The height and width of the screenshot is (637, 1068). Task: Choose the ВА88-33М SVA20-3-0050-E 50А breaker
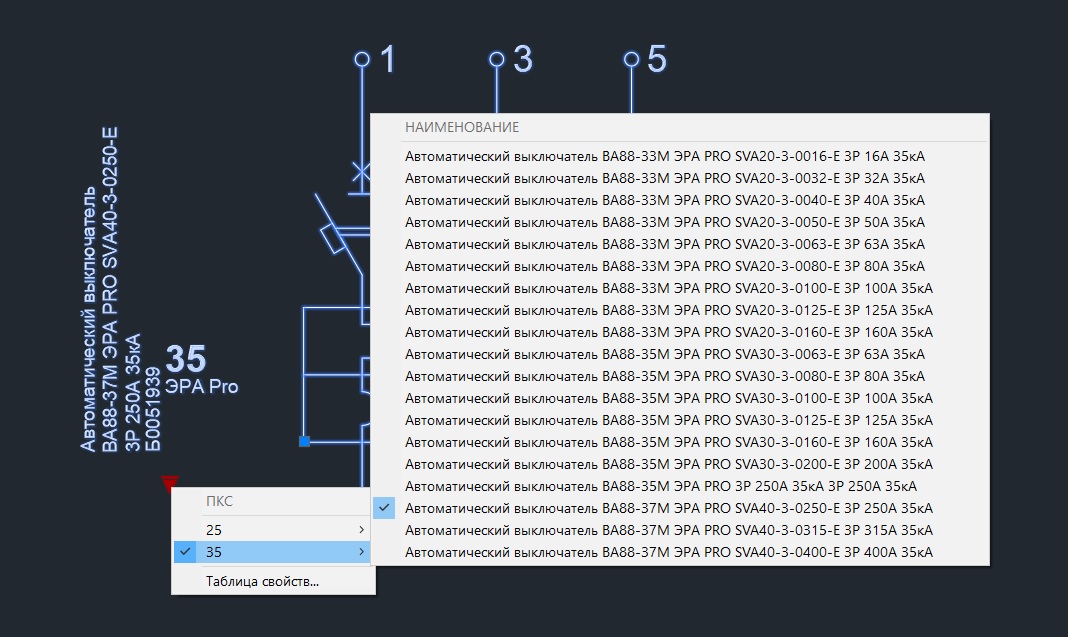tap(680, 222)
